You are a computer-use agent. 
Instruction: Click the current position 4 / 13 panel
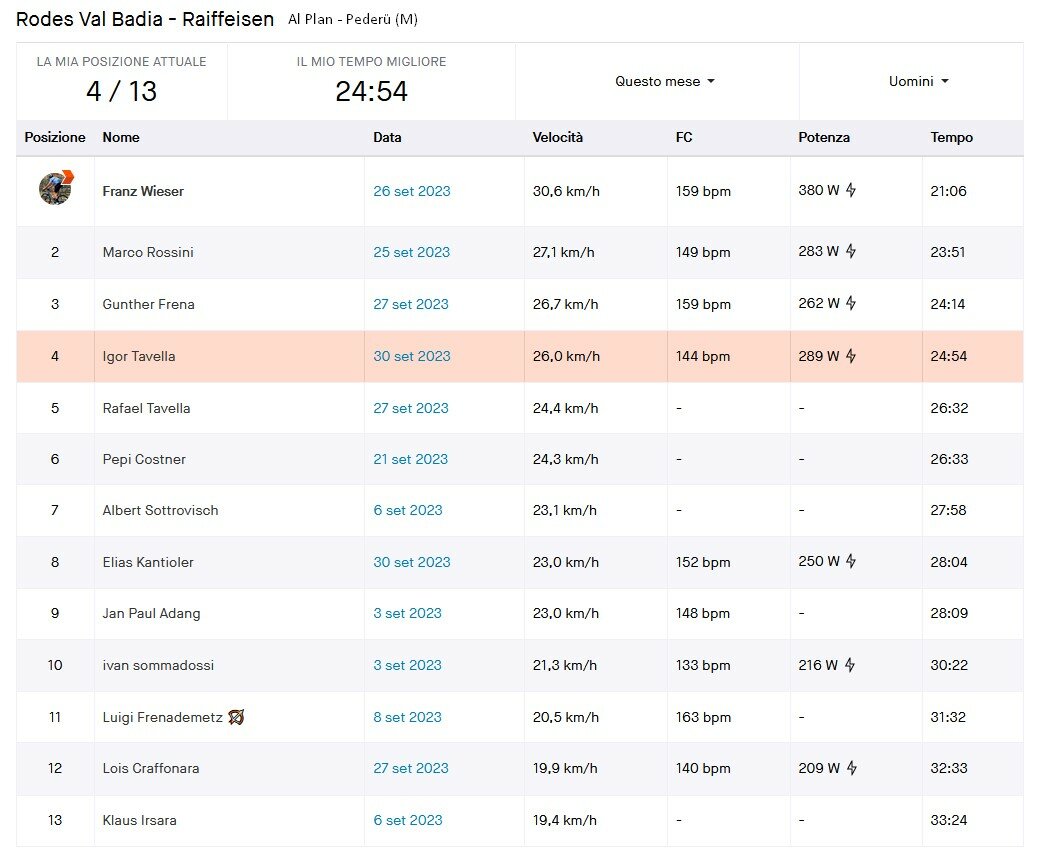point(121,81)
